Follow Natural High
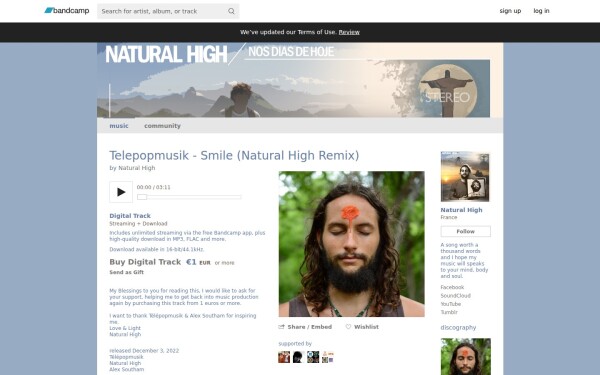600x375 pixels. coord(465,231)
